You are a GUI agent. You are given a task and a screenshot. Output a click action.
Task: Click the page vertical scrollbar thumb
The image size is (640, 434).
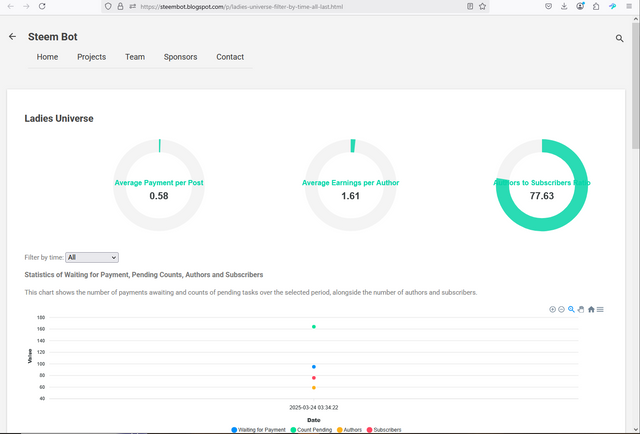pos(636,86)
